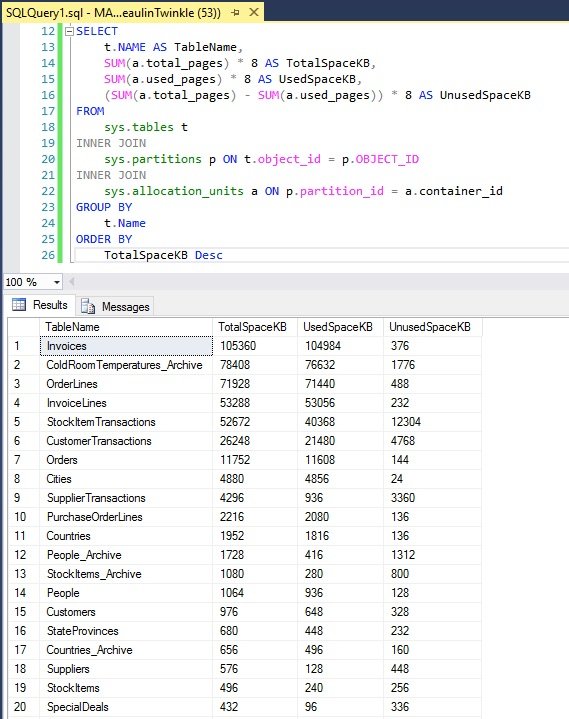Select the Cities cell
569x719 pixels.
tap(126, 479)
